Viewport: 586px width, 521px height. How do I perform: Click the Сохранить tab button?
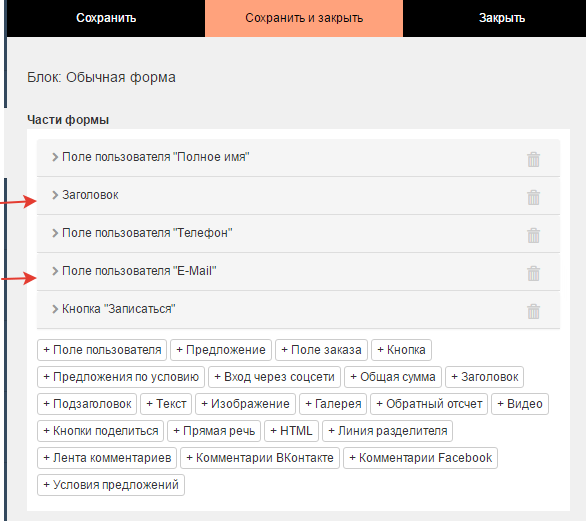click(x=106, y=18)
